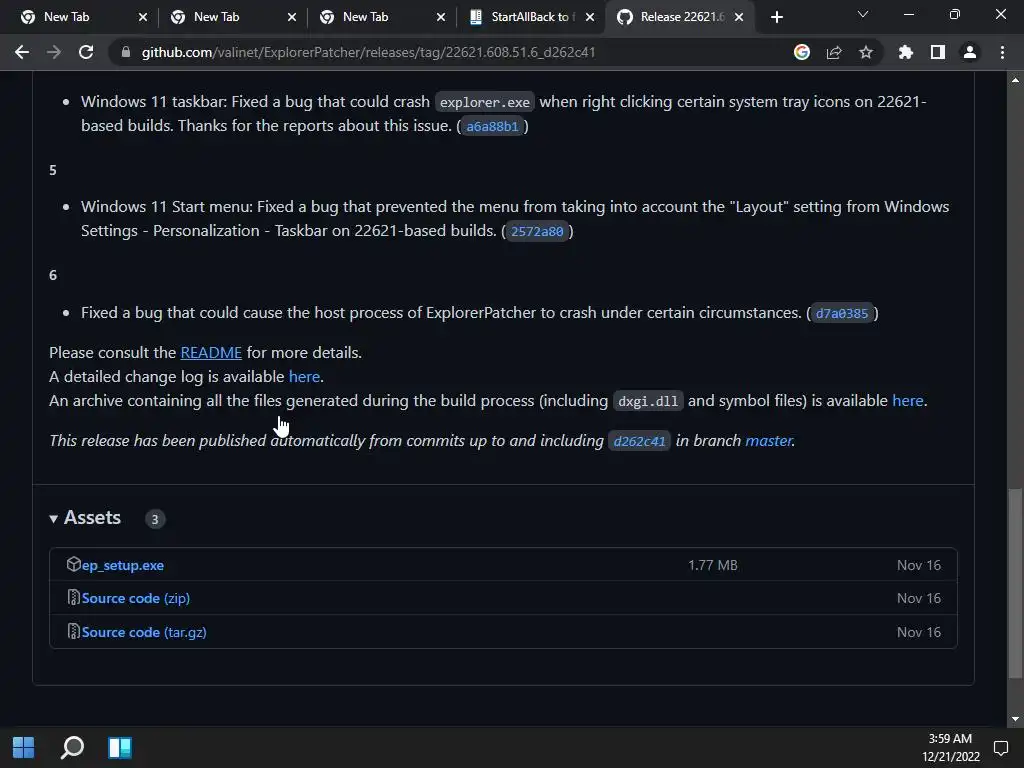Switch to the third New Tab
1024x768 pixels.
pos(376,17)
